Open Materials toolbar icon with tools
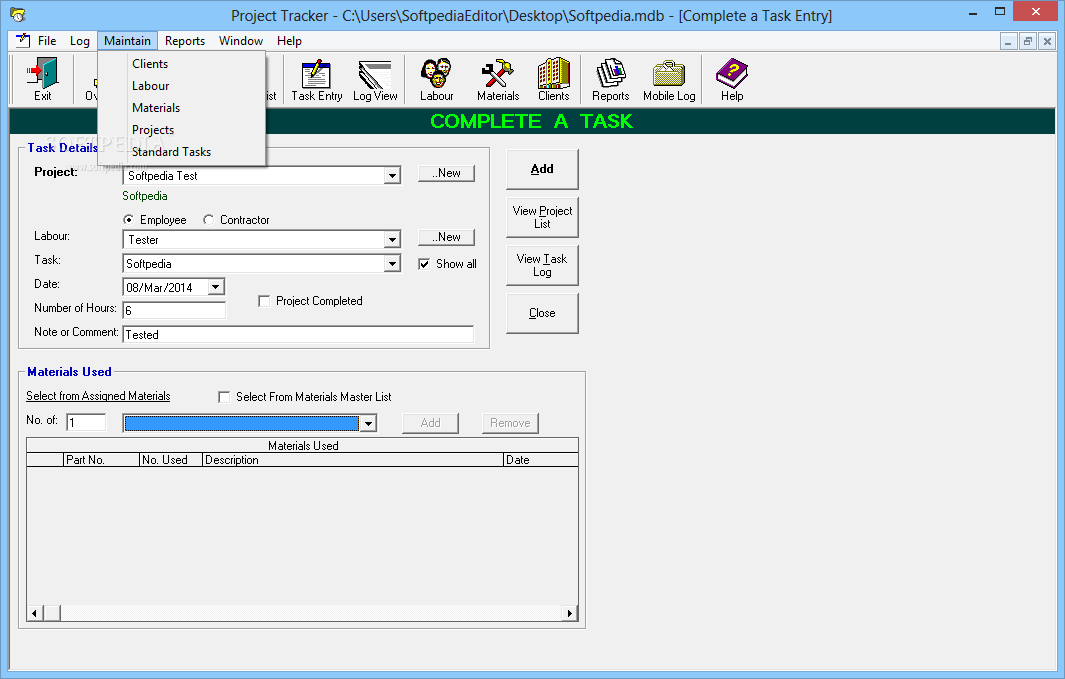 pos(498,79)
